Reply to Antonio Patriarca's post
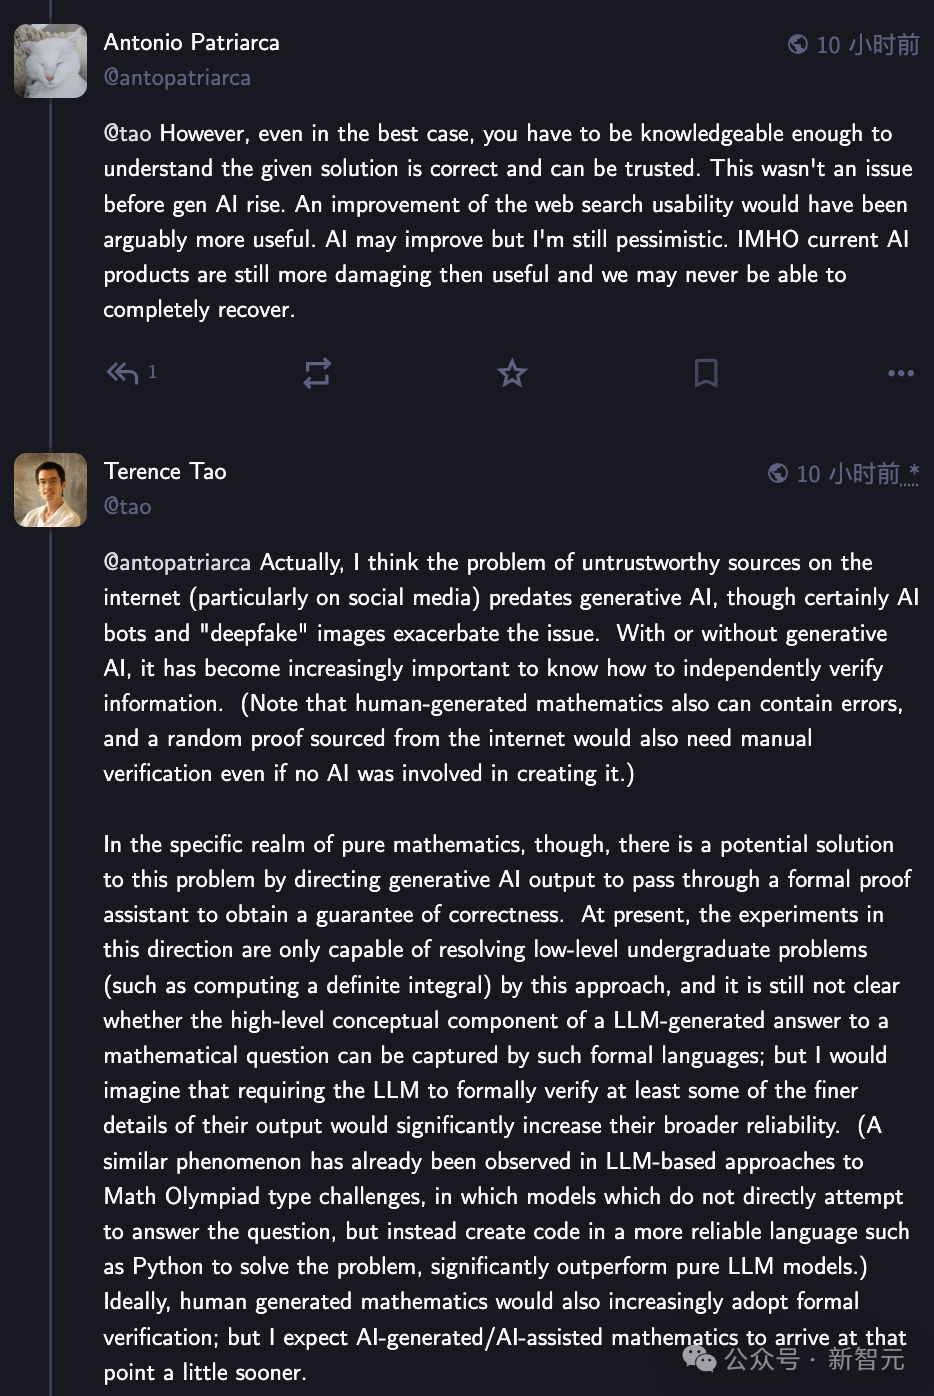 click(122, 373)
